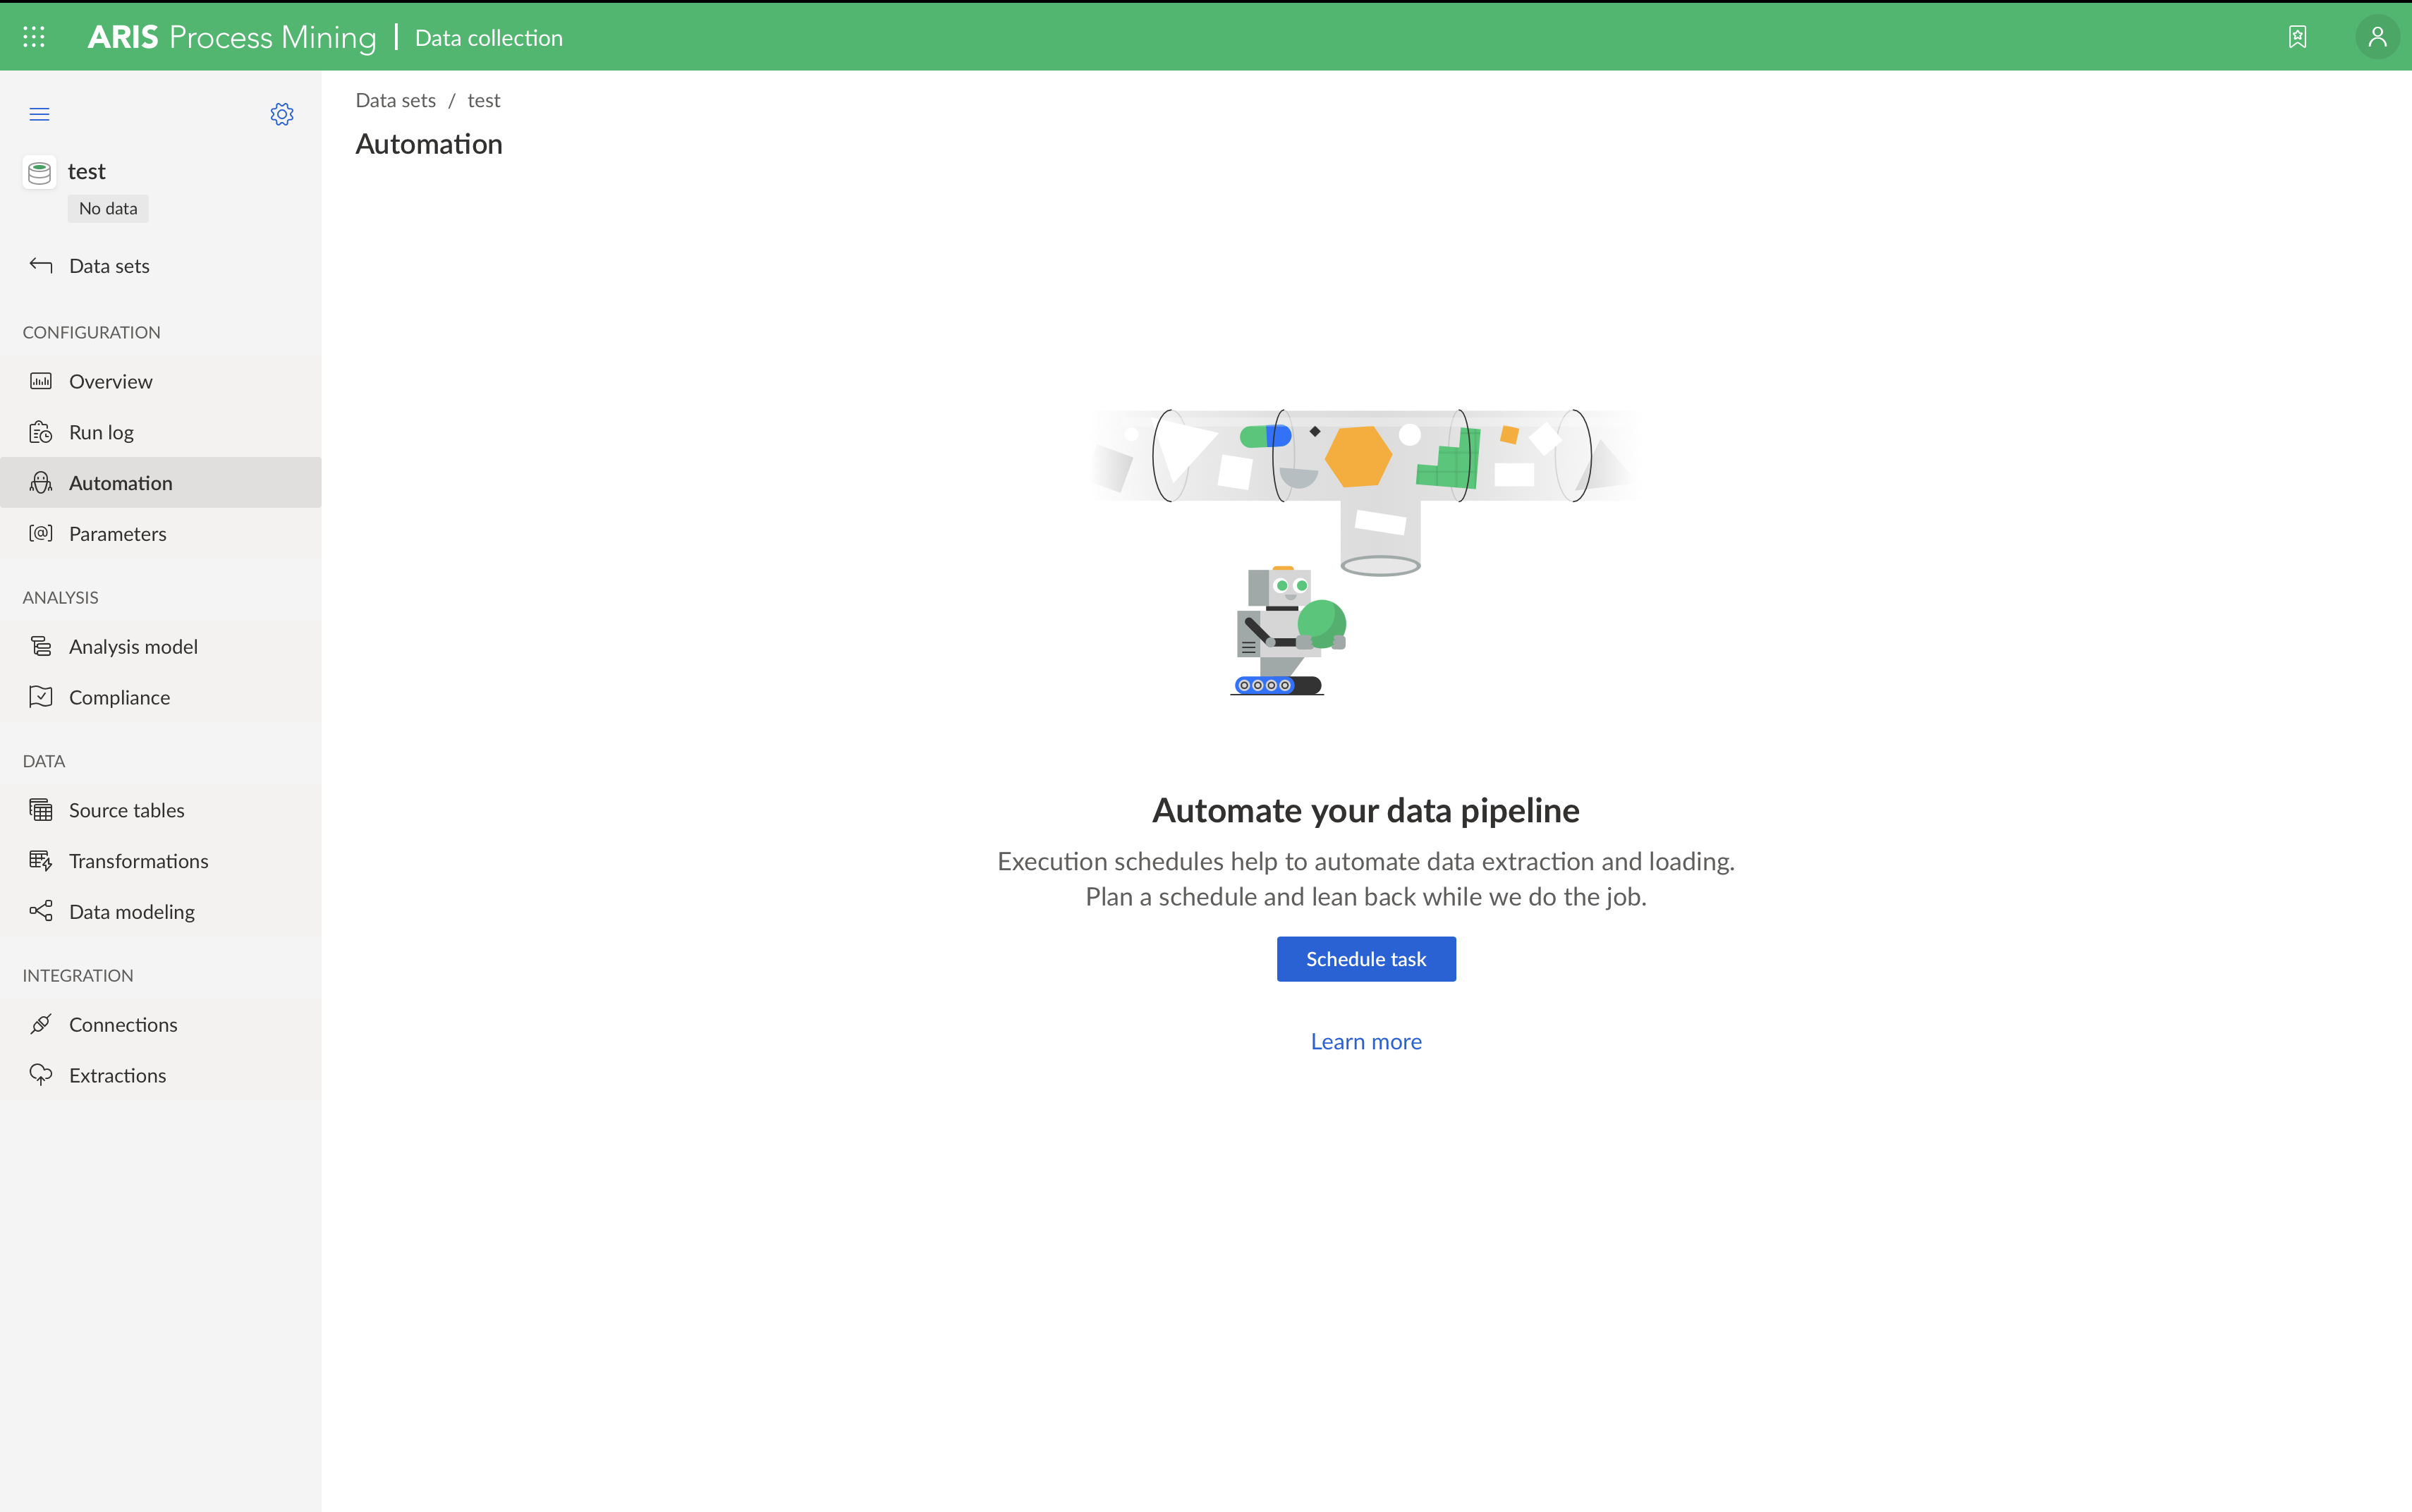Open the Transformations page

click(160, 861)
